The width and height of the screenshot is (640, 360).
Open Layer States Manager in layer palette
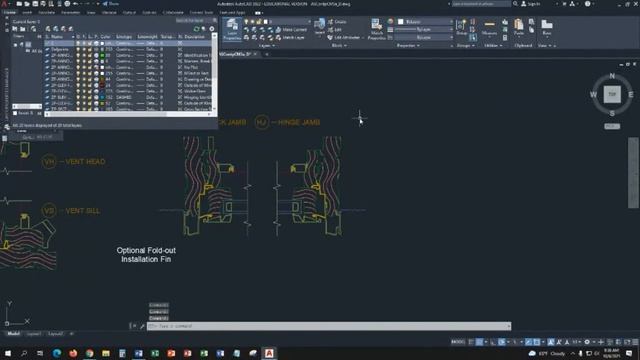(33, 29)
